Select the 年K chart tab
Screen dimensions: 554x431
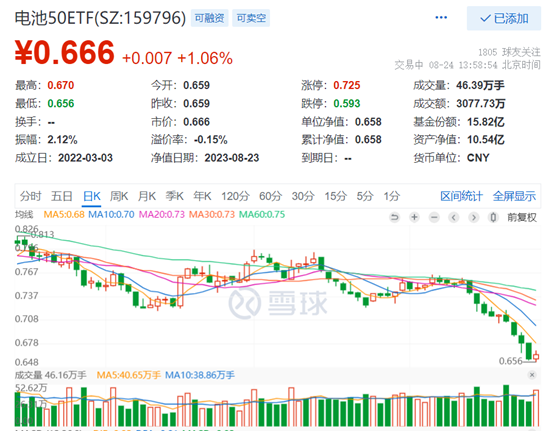click(202, 196)
